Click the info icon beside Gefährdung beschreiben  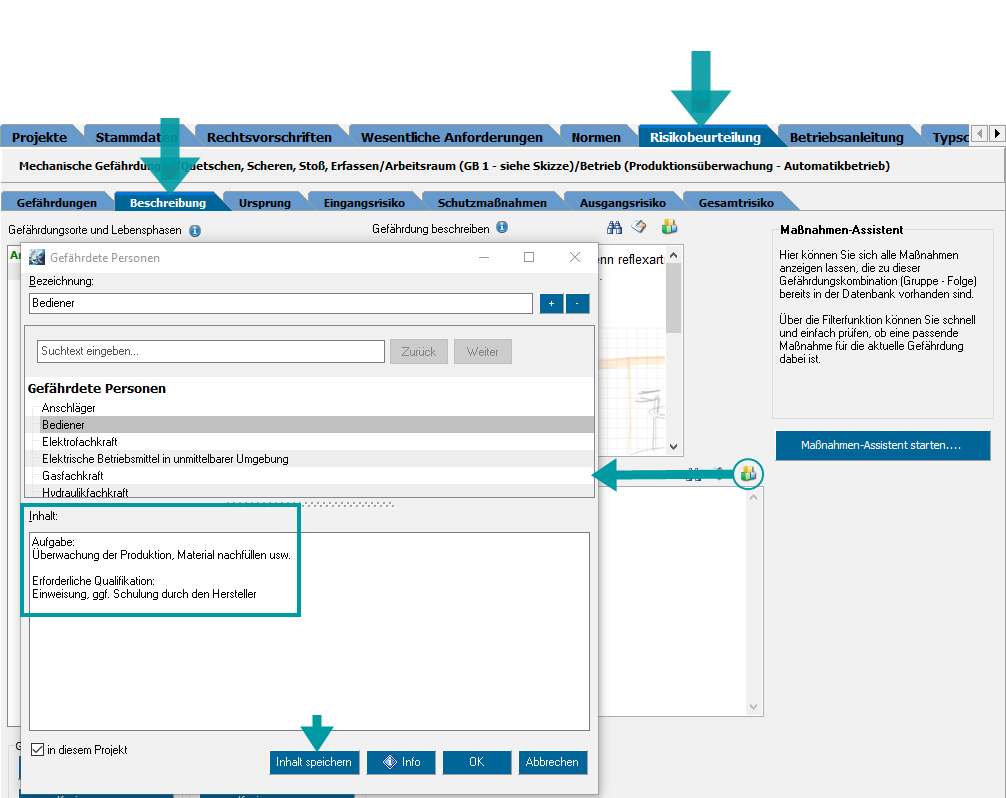coord(502,228)
